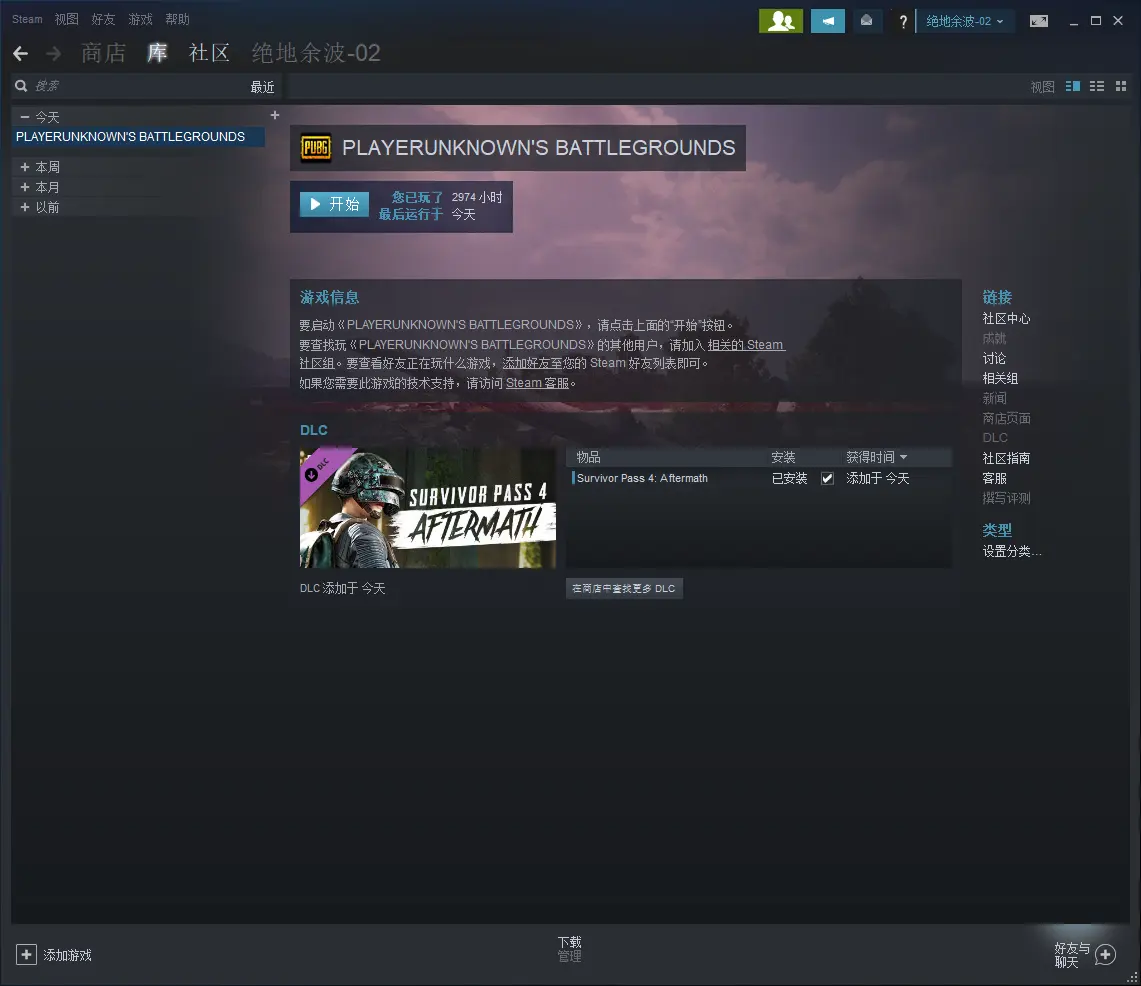This screenshot has height=986, width=1141.
Task: Open the friends list green icon
Action: point(780,20)
